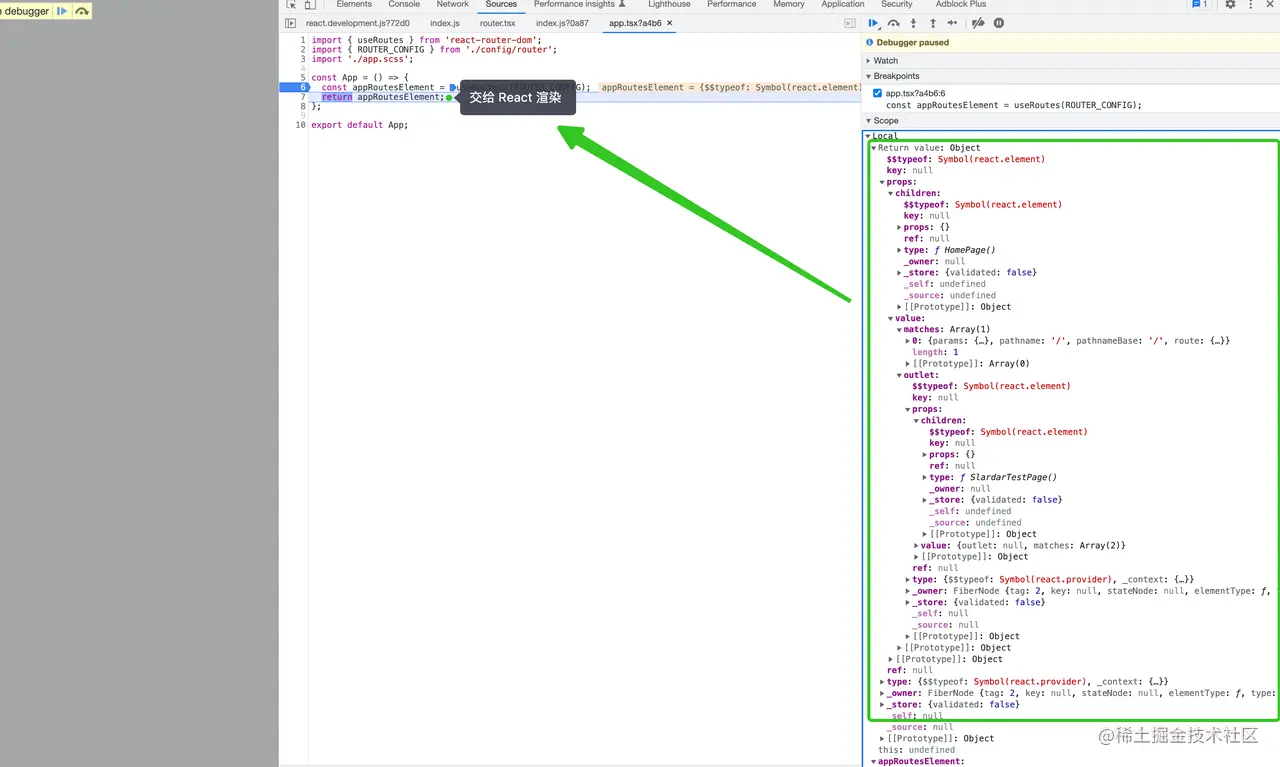This screenshot has width=1280, height=767.
Task: Switch to the Elements panel
Action: pyautogui.click(x=354, y=5)
